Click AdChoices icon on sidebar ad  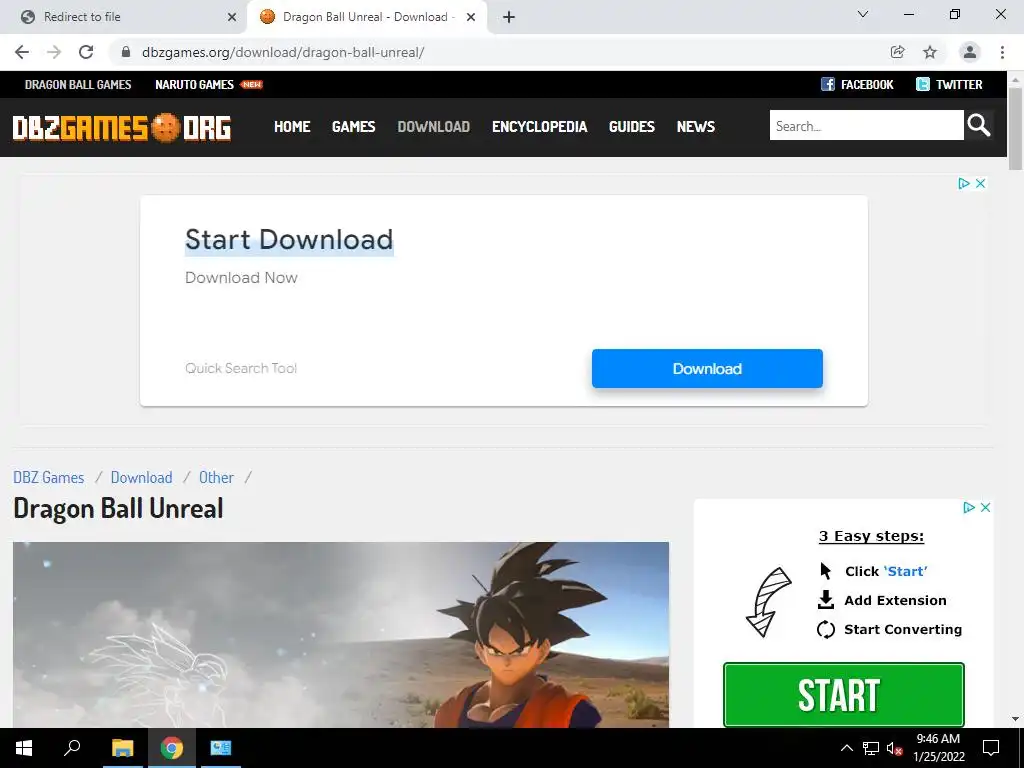tap(969, 507)
